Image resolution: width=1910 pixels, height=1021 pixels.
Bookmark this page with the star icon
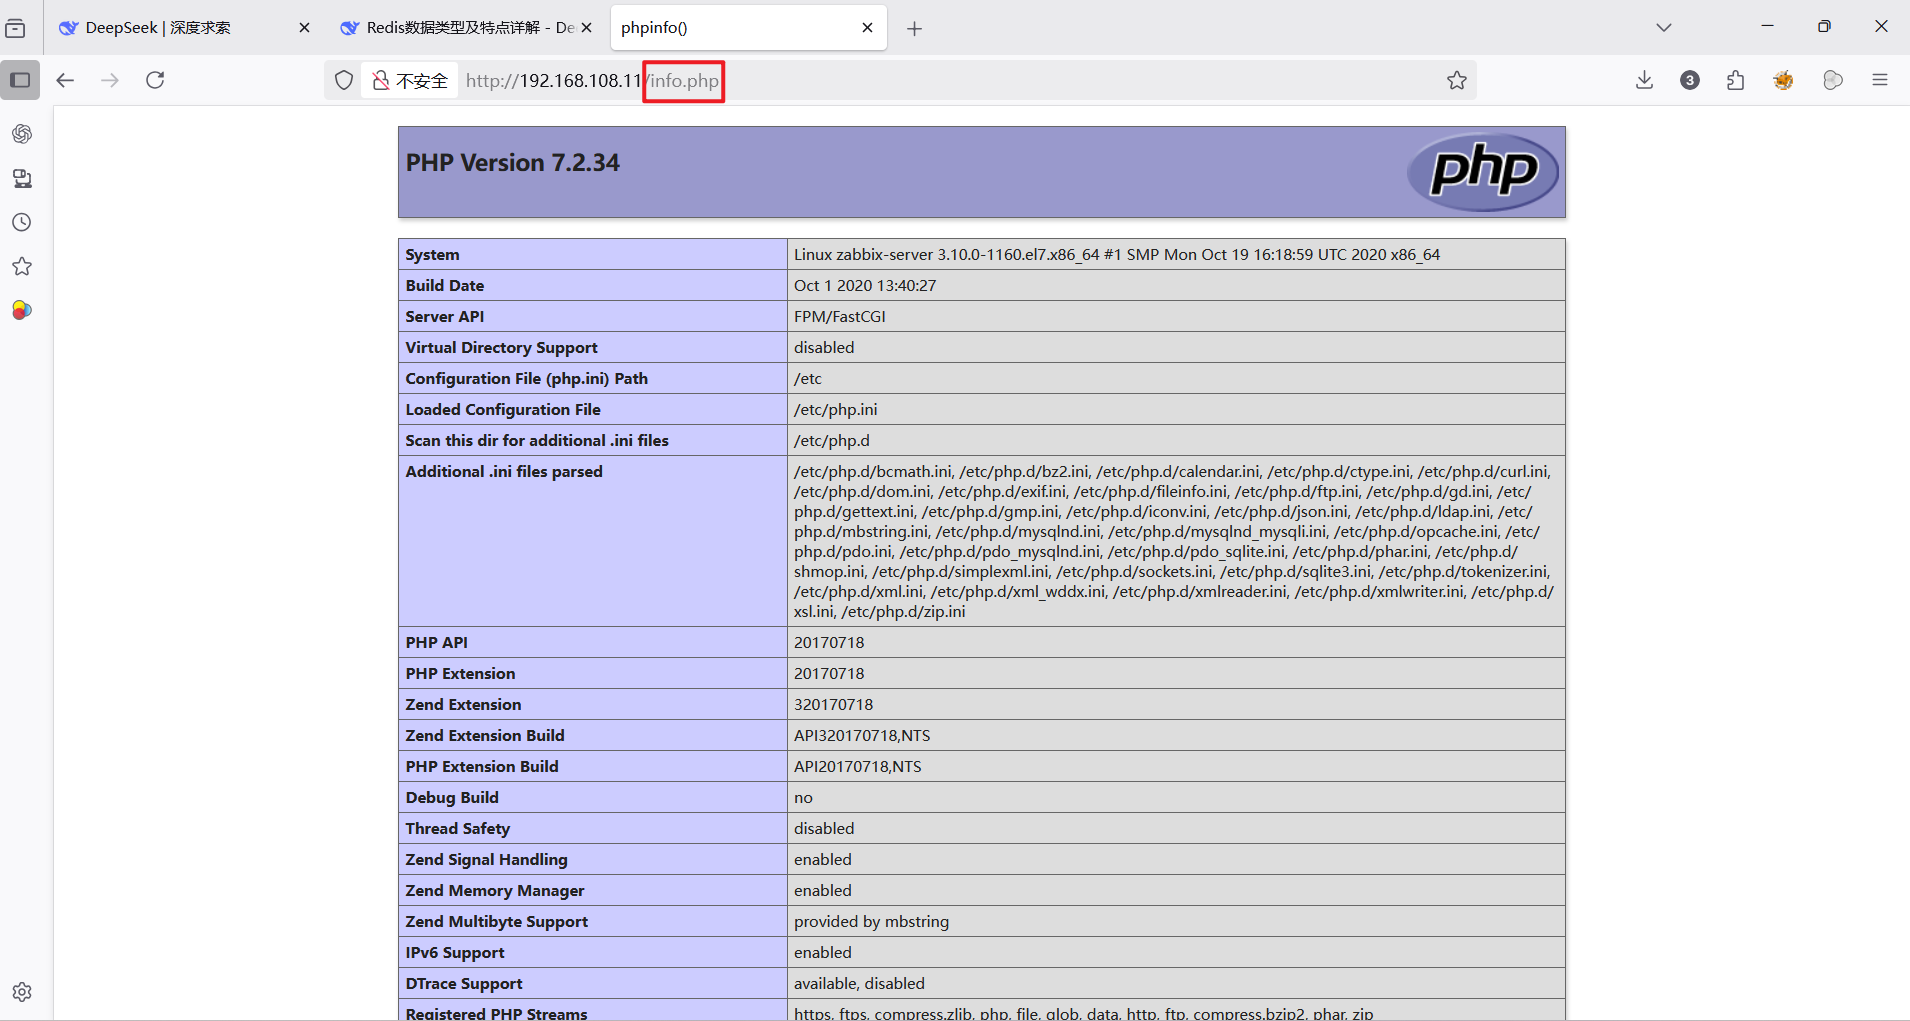(1457, 81)
